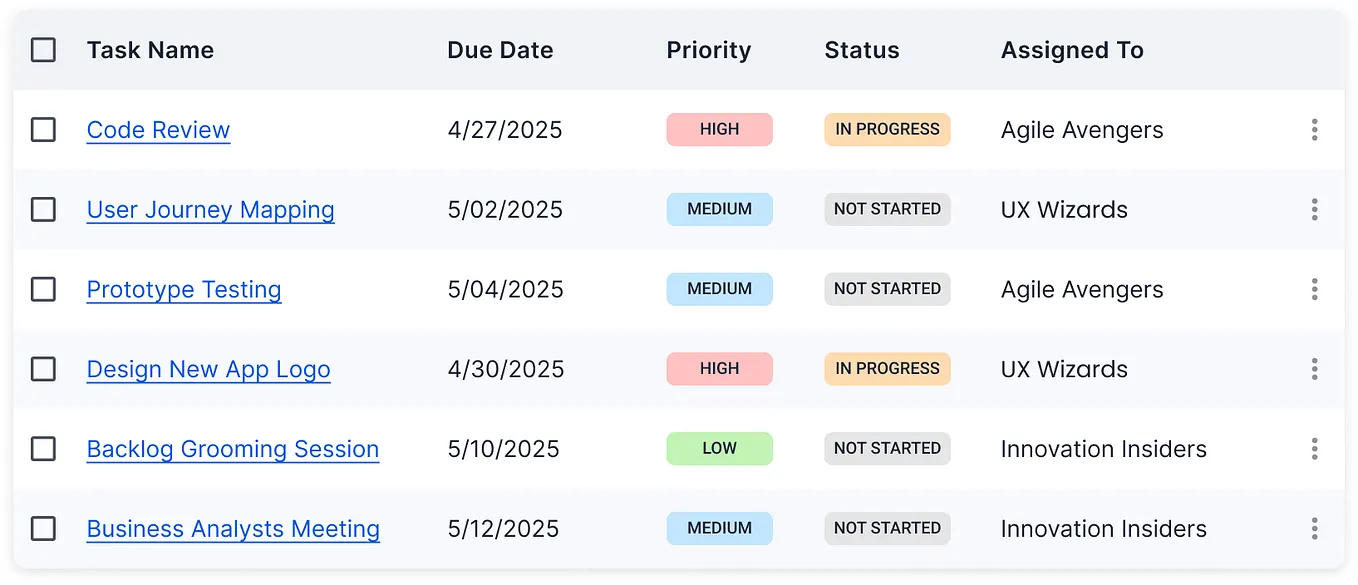
Task: Select the Code Review row checkbox
Action: pos(43,130)
